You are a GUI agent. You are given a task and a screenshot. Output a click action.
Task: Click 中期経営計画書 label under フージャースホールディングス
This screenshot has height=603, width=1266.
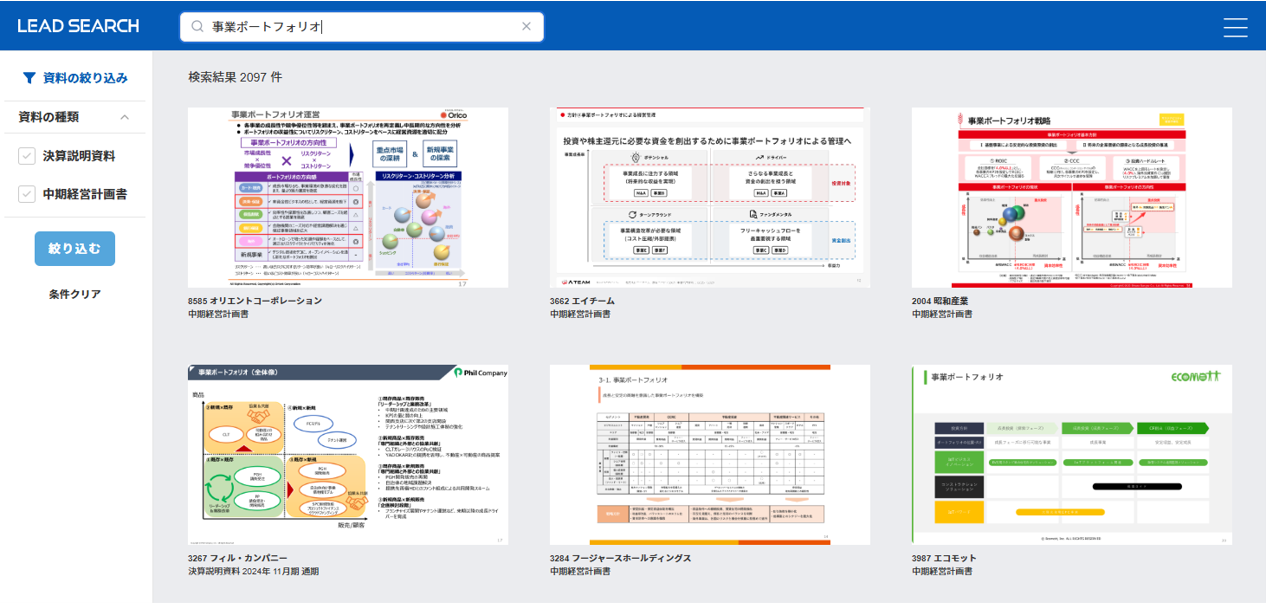click(x=580, y=571)
